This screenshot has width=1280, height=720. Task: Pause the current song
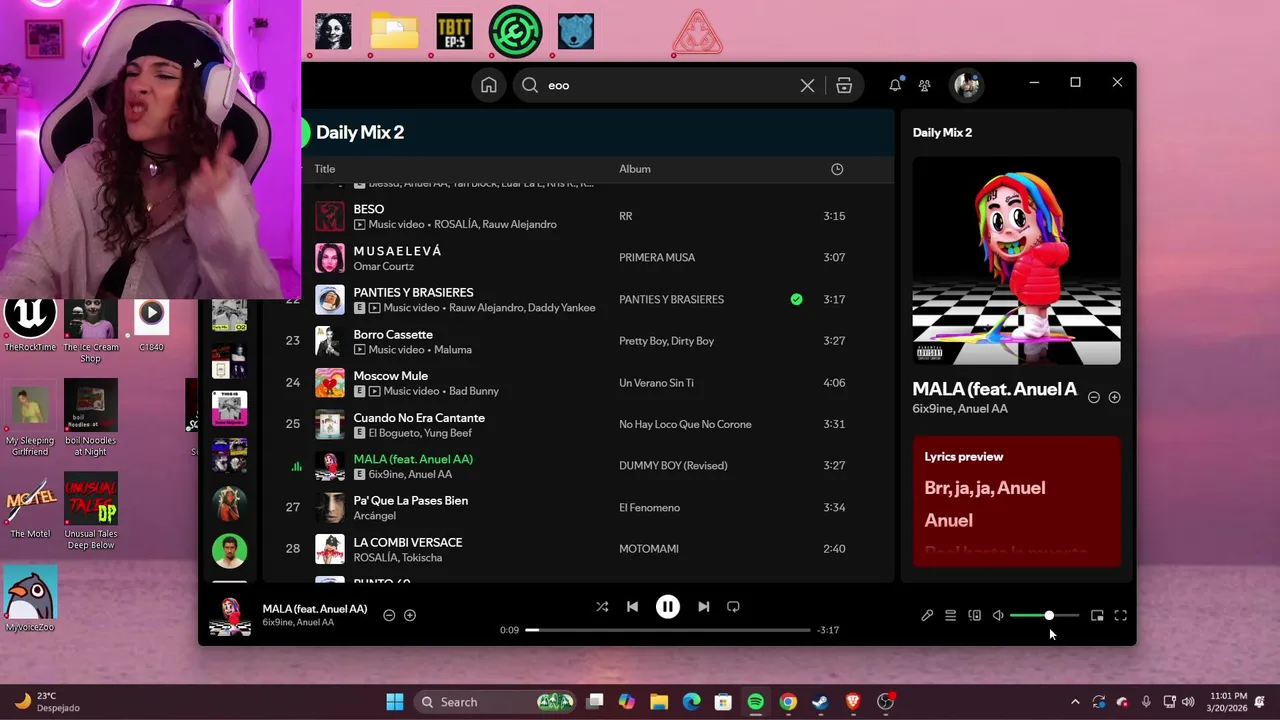click(667, 607)
